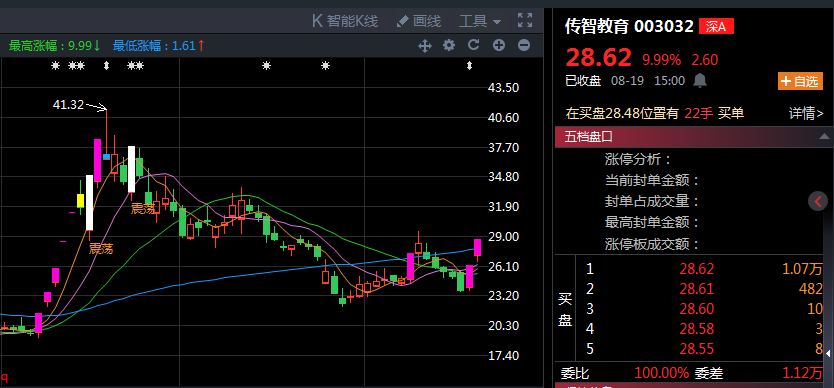The height and width of the screenshot is (388, 834).
Task: Add stock via +自选 button
Action: pos(800,81)
